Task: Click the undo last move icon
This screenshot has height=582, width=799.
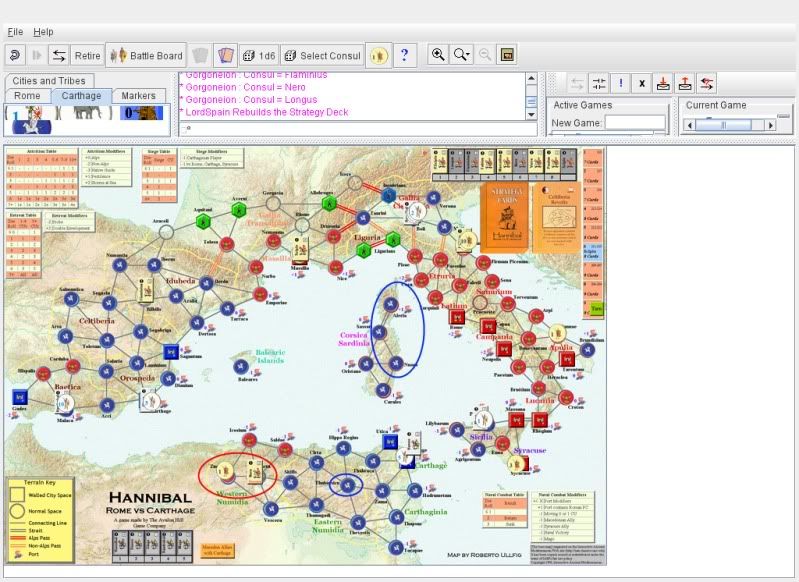Action: point(15,55)
